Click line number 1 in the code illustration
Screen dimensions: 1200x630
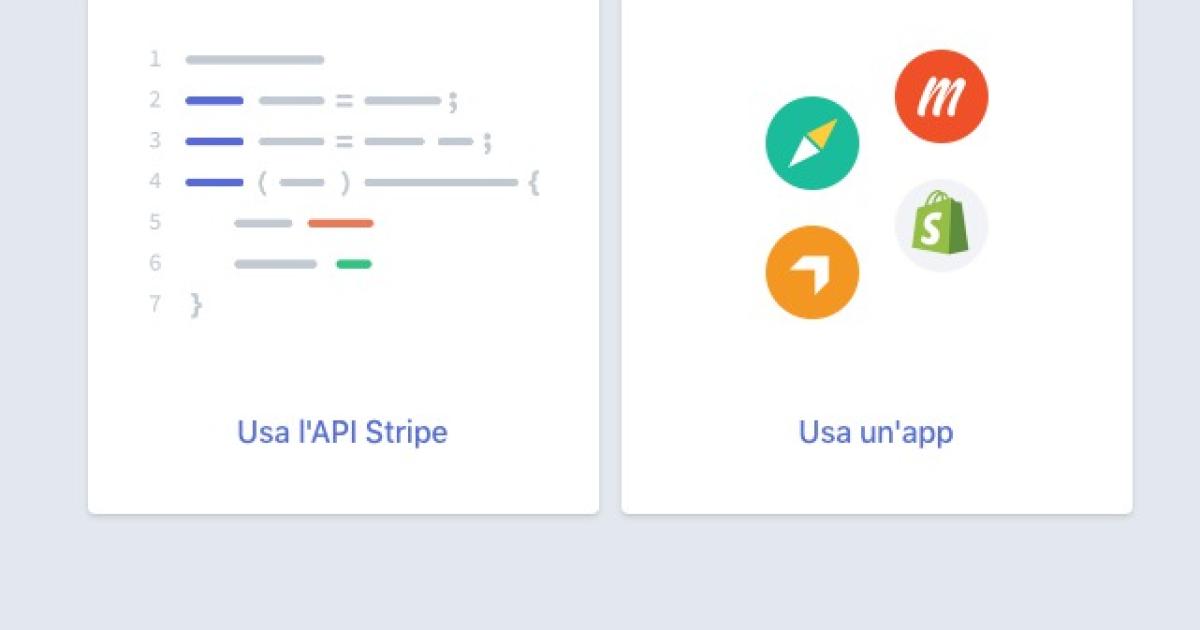coord(155,60)
